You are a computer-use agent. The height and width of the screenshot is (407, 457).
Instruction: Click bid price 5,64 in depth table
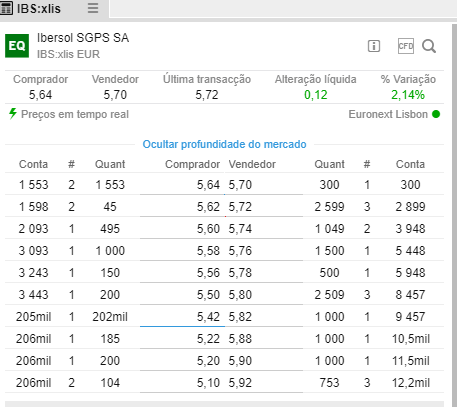pyautogui.click(x=208, y=185)
